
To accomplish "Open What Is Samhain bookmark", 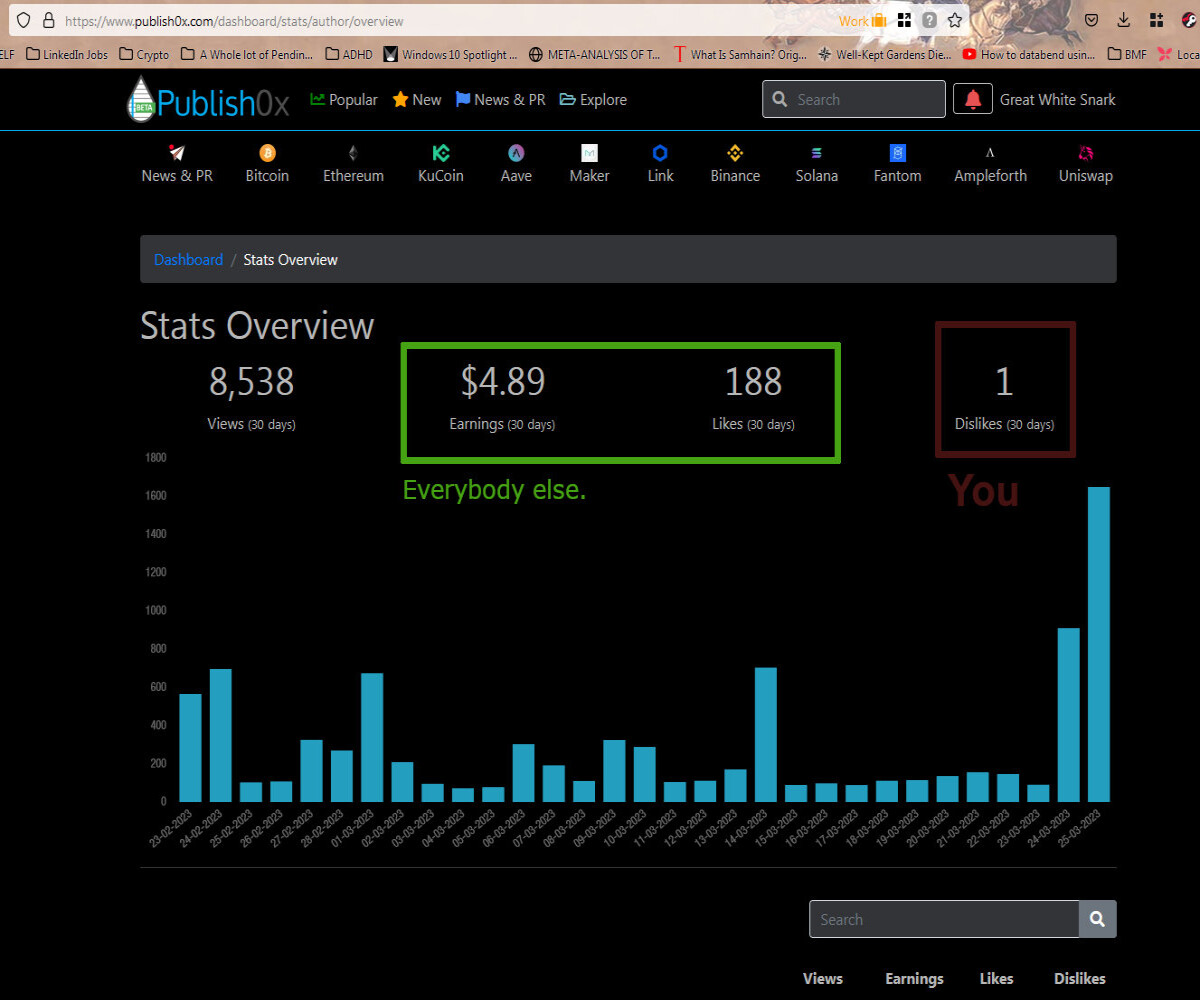I will click(740, 54).
